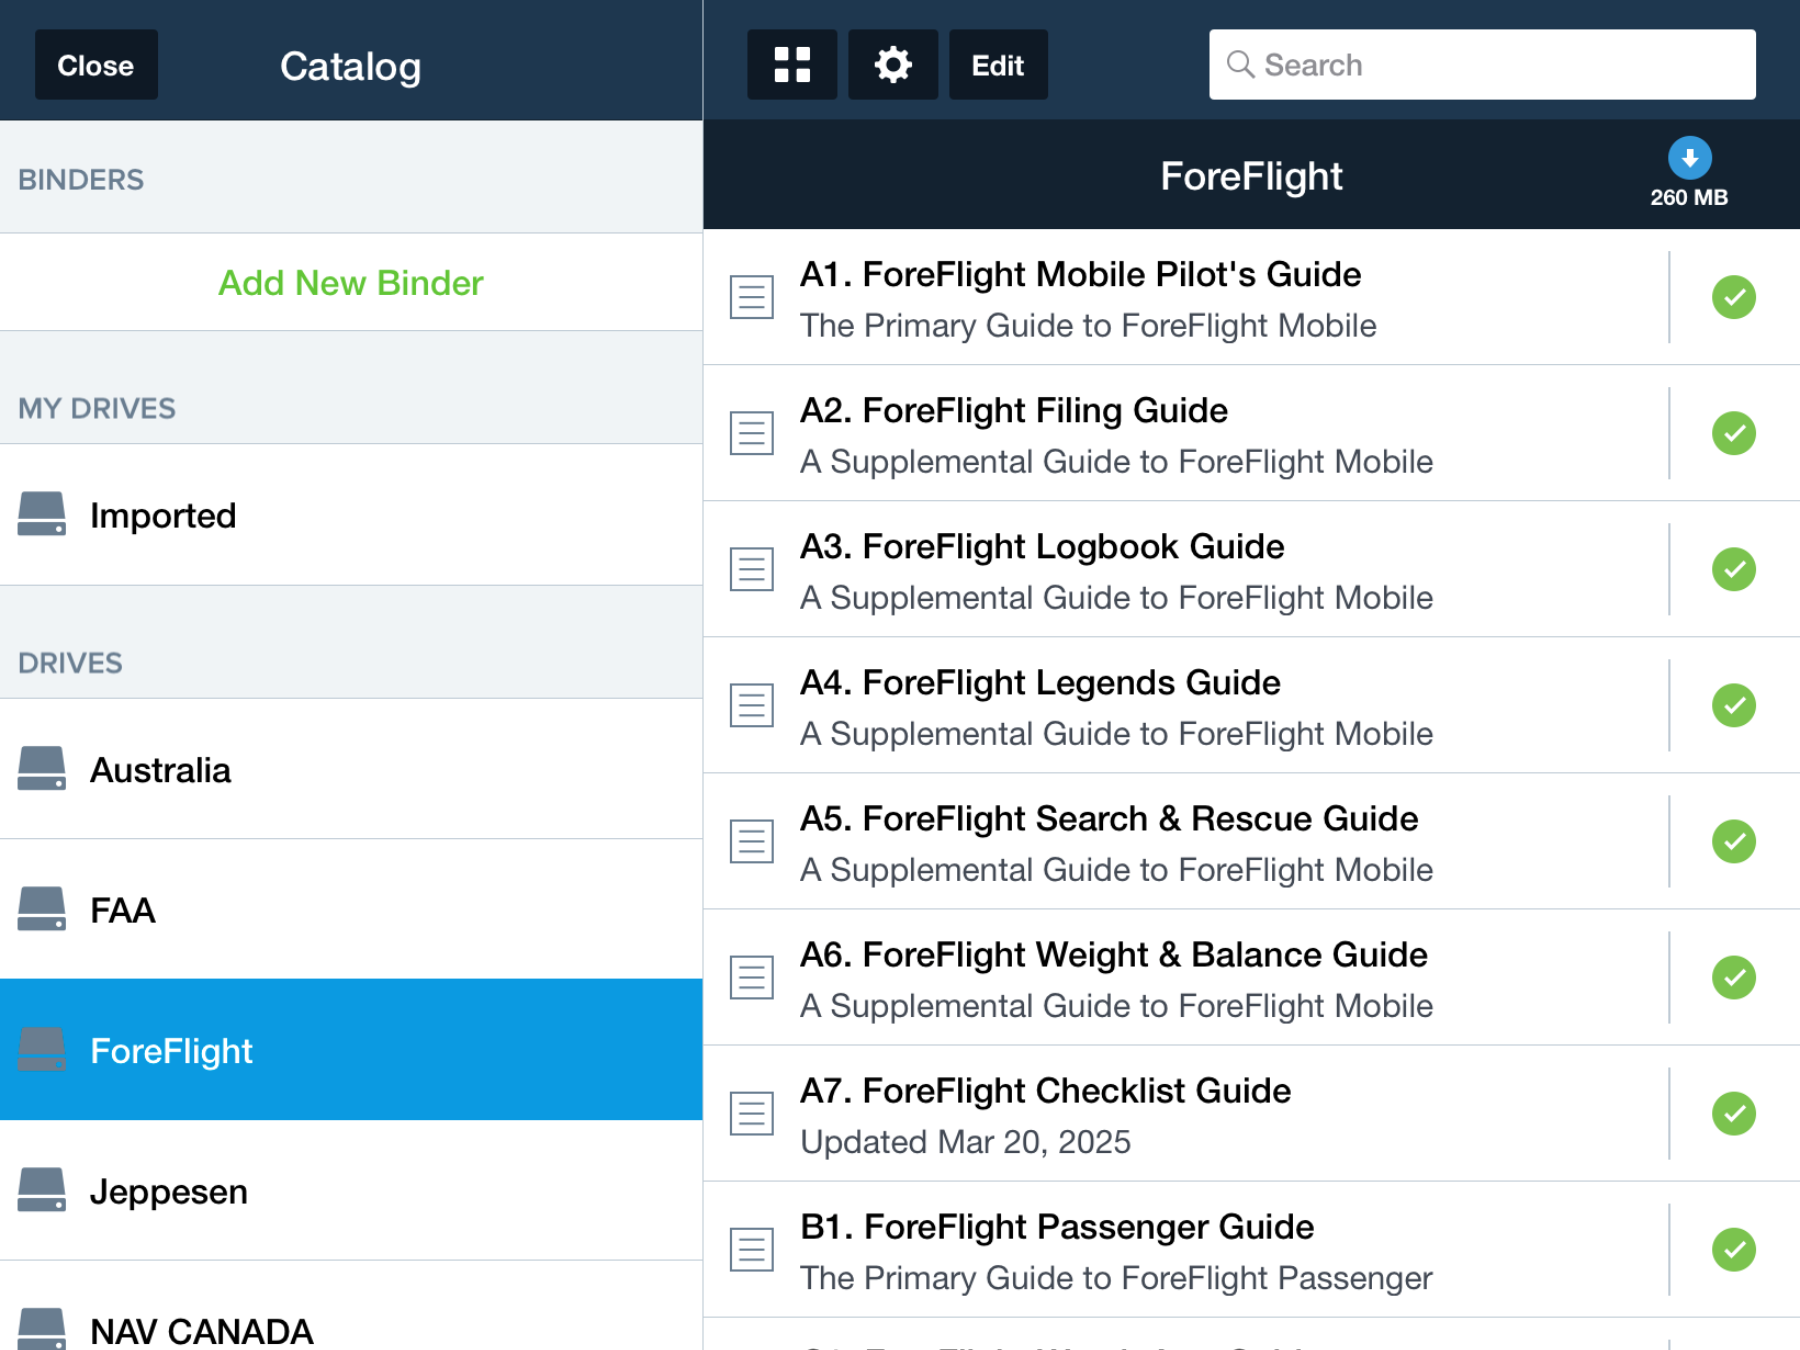This screenshot has width=1800, height=1350.
Task: Tap Add New Binder link
Action: tap(350, 283)
